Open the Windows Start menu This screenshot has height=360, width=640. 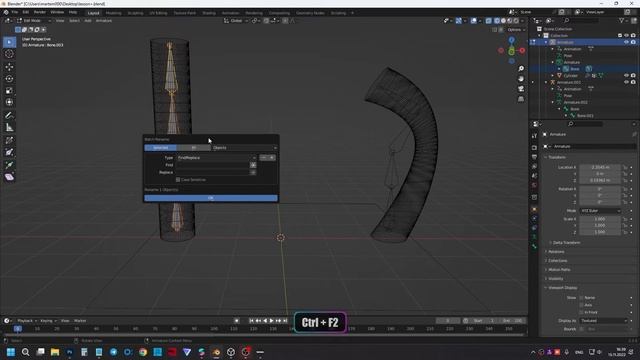[11, 352]
